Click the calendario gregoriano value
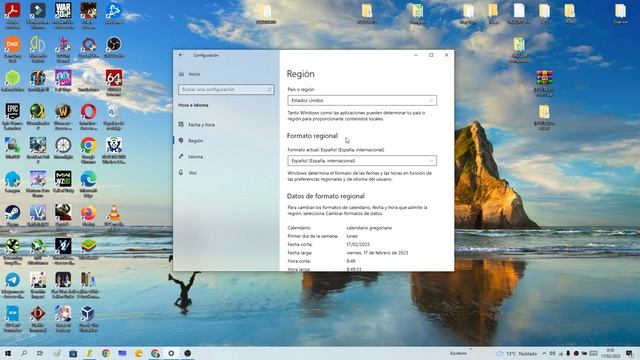This screenshot has width=640, height=360. (369, 228)
